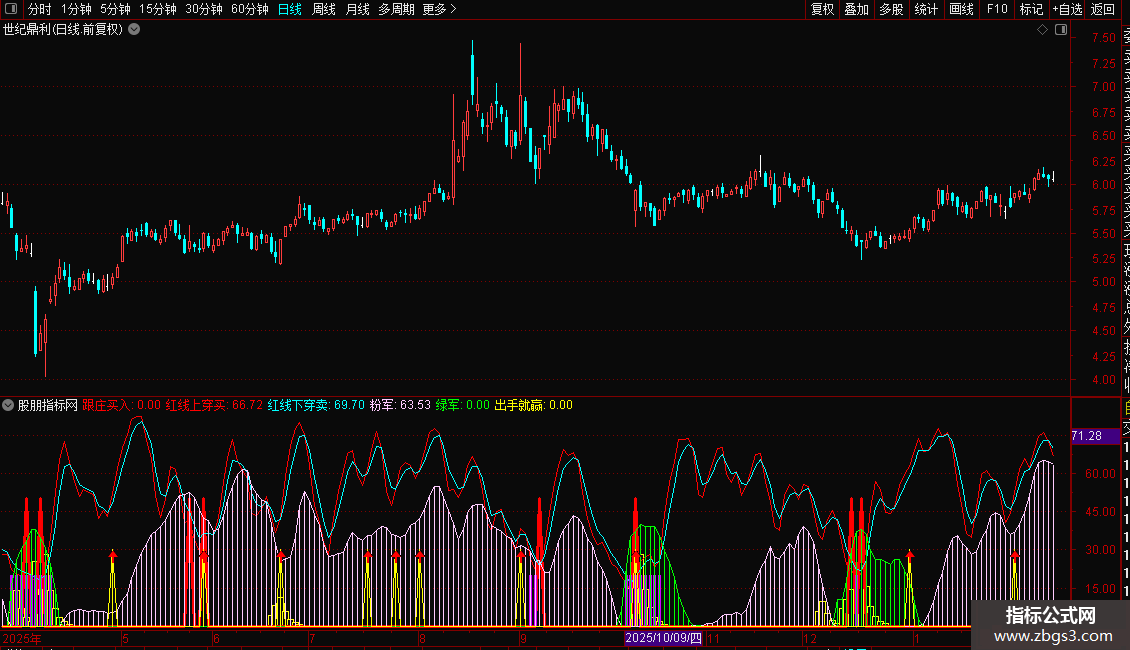
Task: Select the 分时 intraday view
Action: (x=39, y=9)
